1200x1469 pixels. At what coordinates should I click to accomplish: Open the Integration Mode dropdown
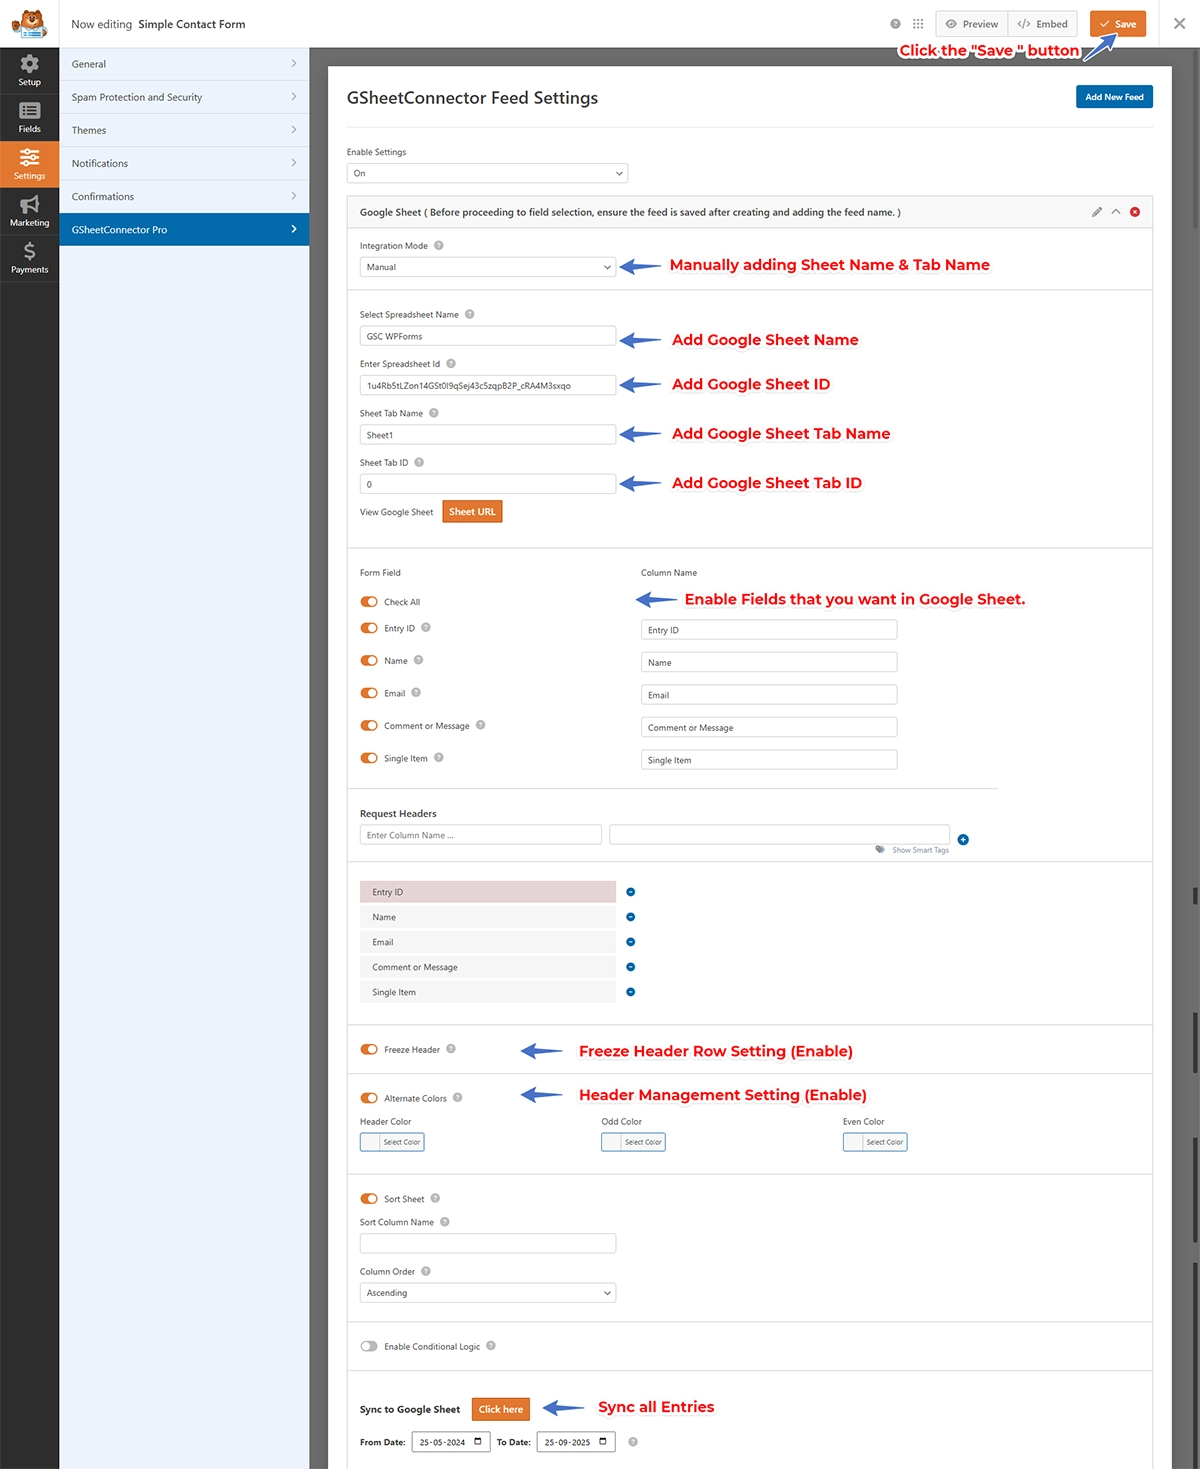(x=487, y=267)
